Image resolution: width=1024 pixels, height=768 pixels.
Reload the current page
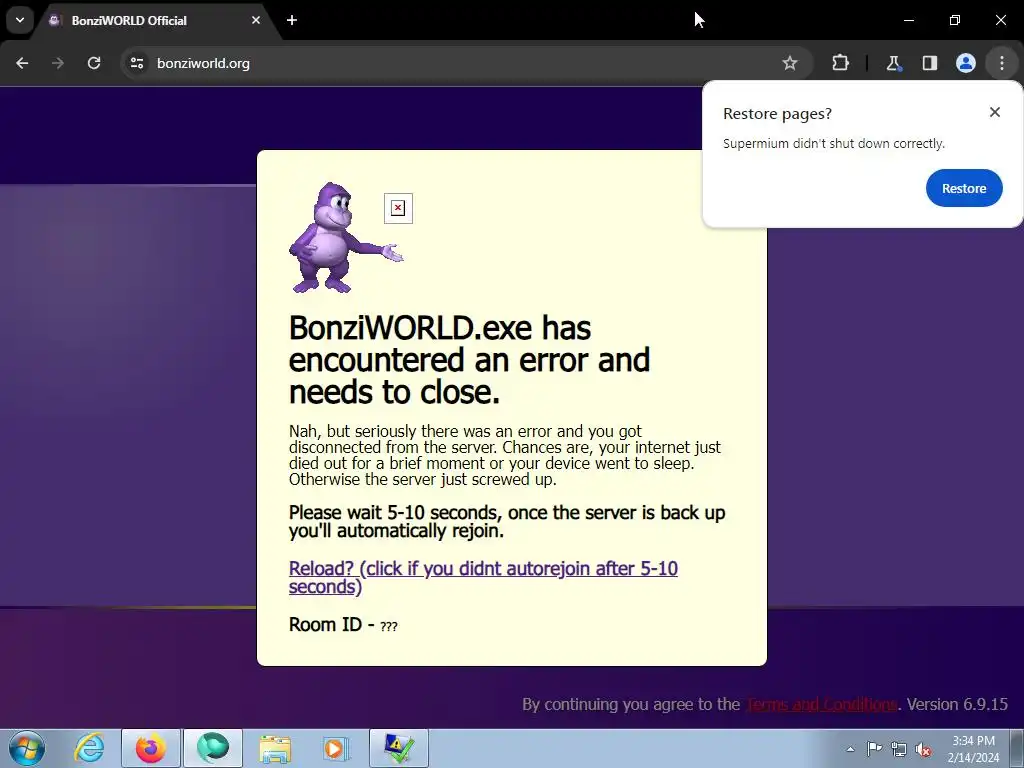[x=94, y=63]
